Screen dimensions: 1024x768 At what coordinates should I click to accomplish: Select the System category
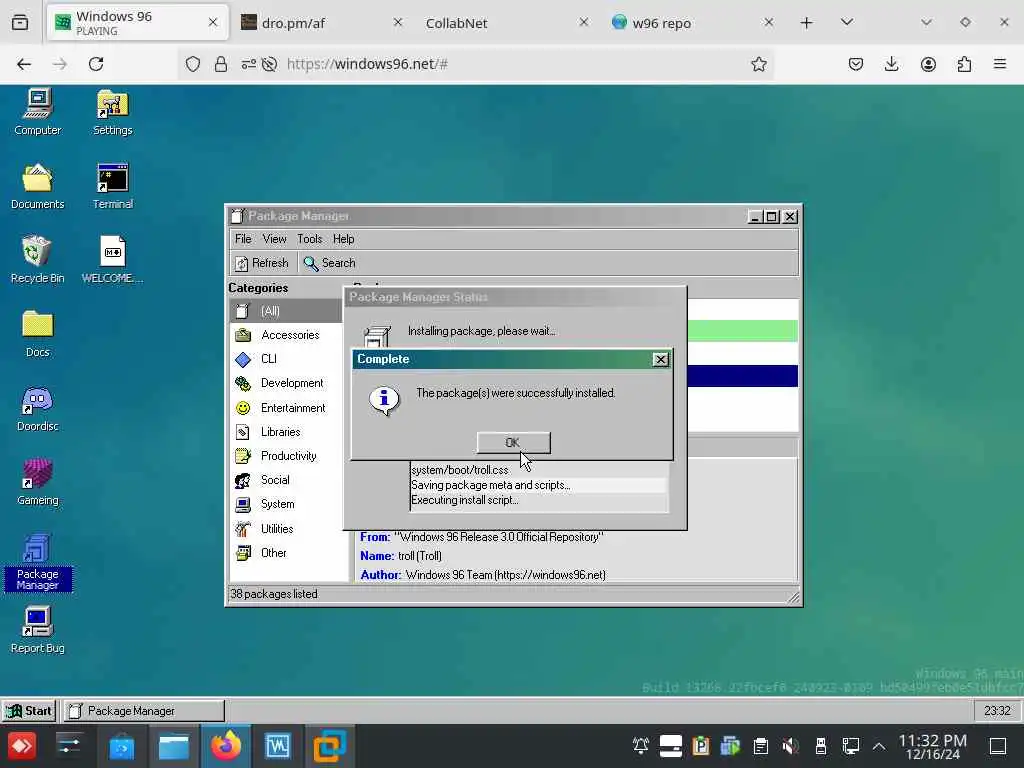pos(285,504)
